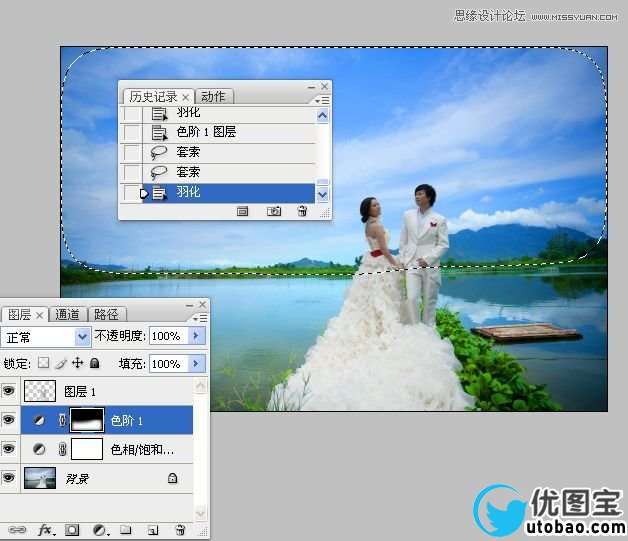Set history brush source at first 套索 state
Screen dimensions: 628x541
click(131, 153)
